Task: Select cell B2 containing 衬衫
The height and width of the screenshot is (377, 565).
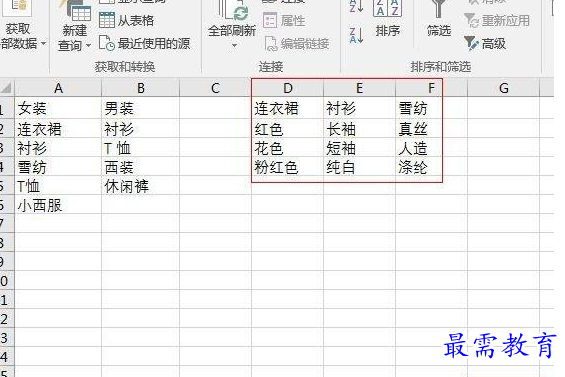Action: tap(141, 128)
